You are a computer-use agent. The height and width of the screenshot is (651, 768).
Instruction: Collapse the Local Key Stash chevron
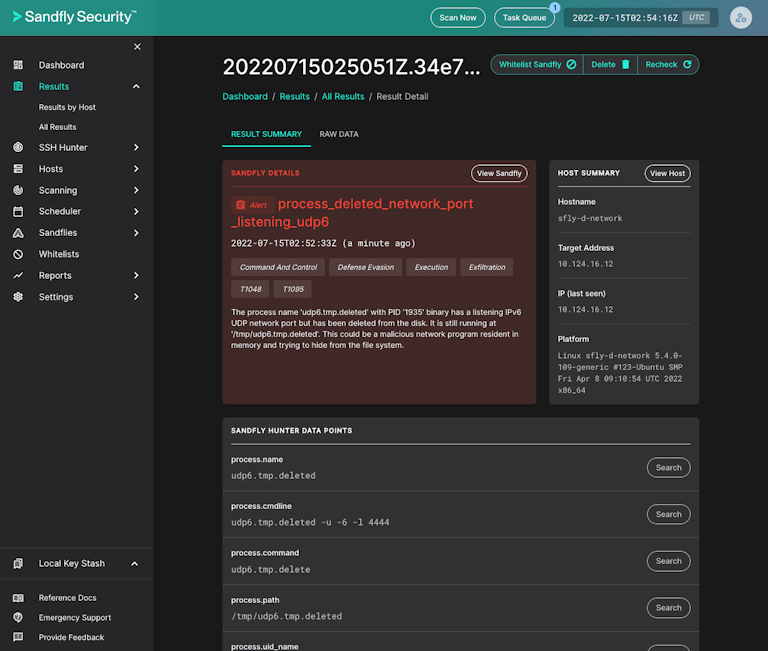[134, 563]
